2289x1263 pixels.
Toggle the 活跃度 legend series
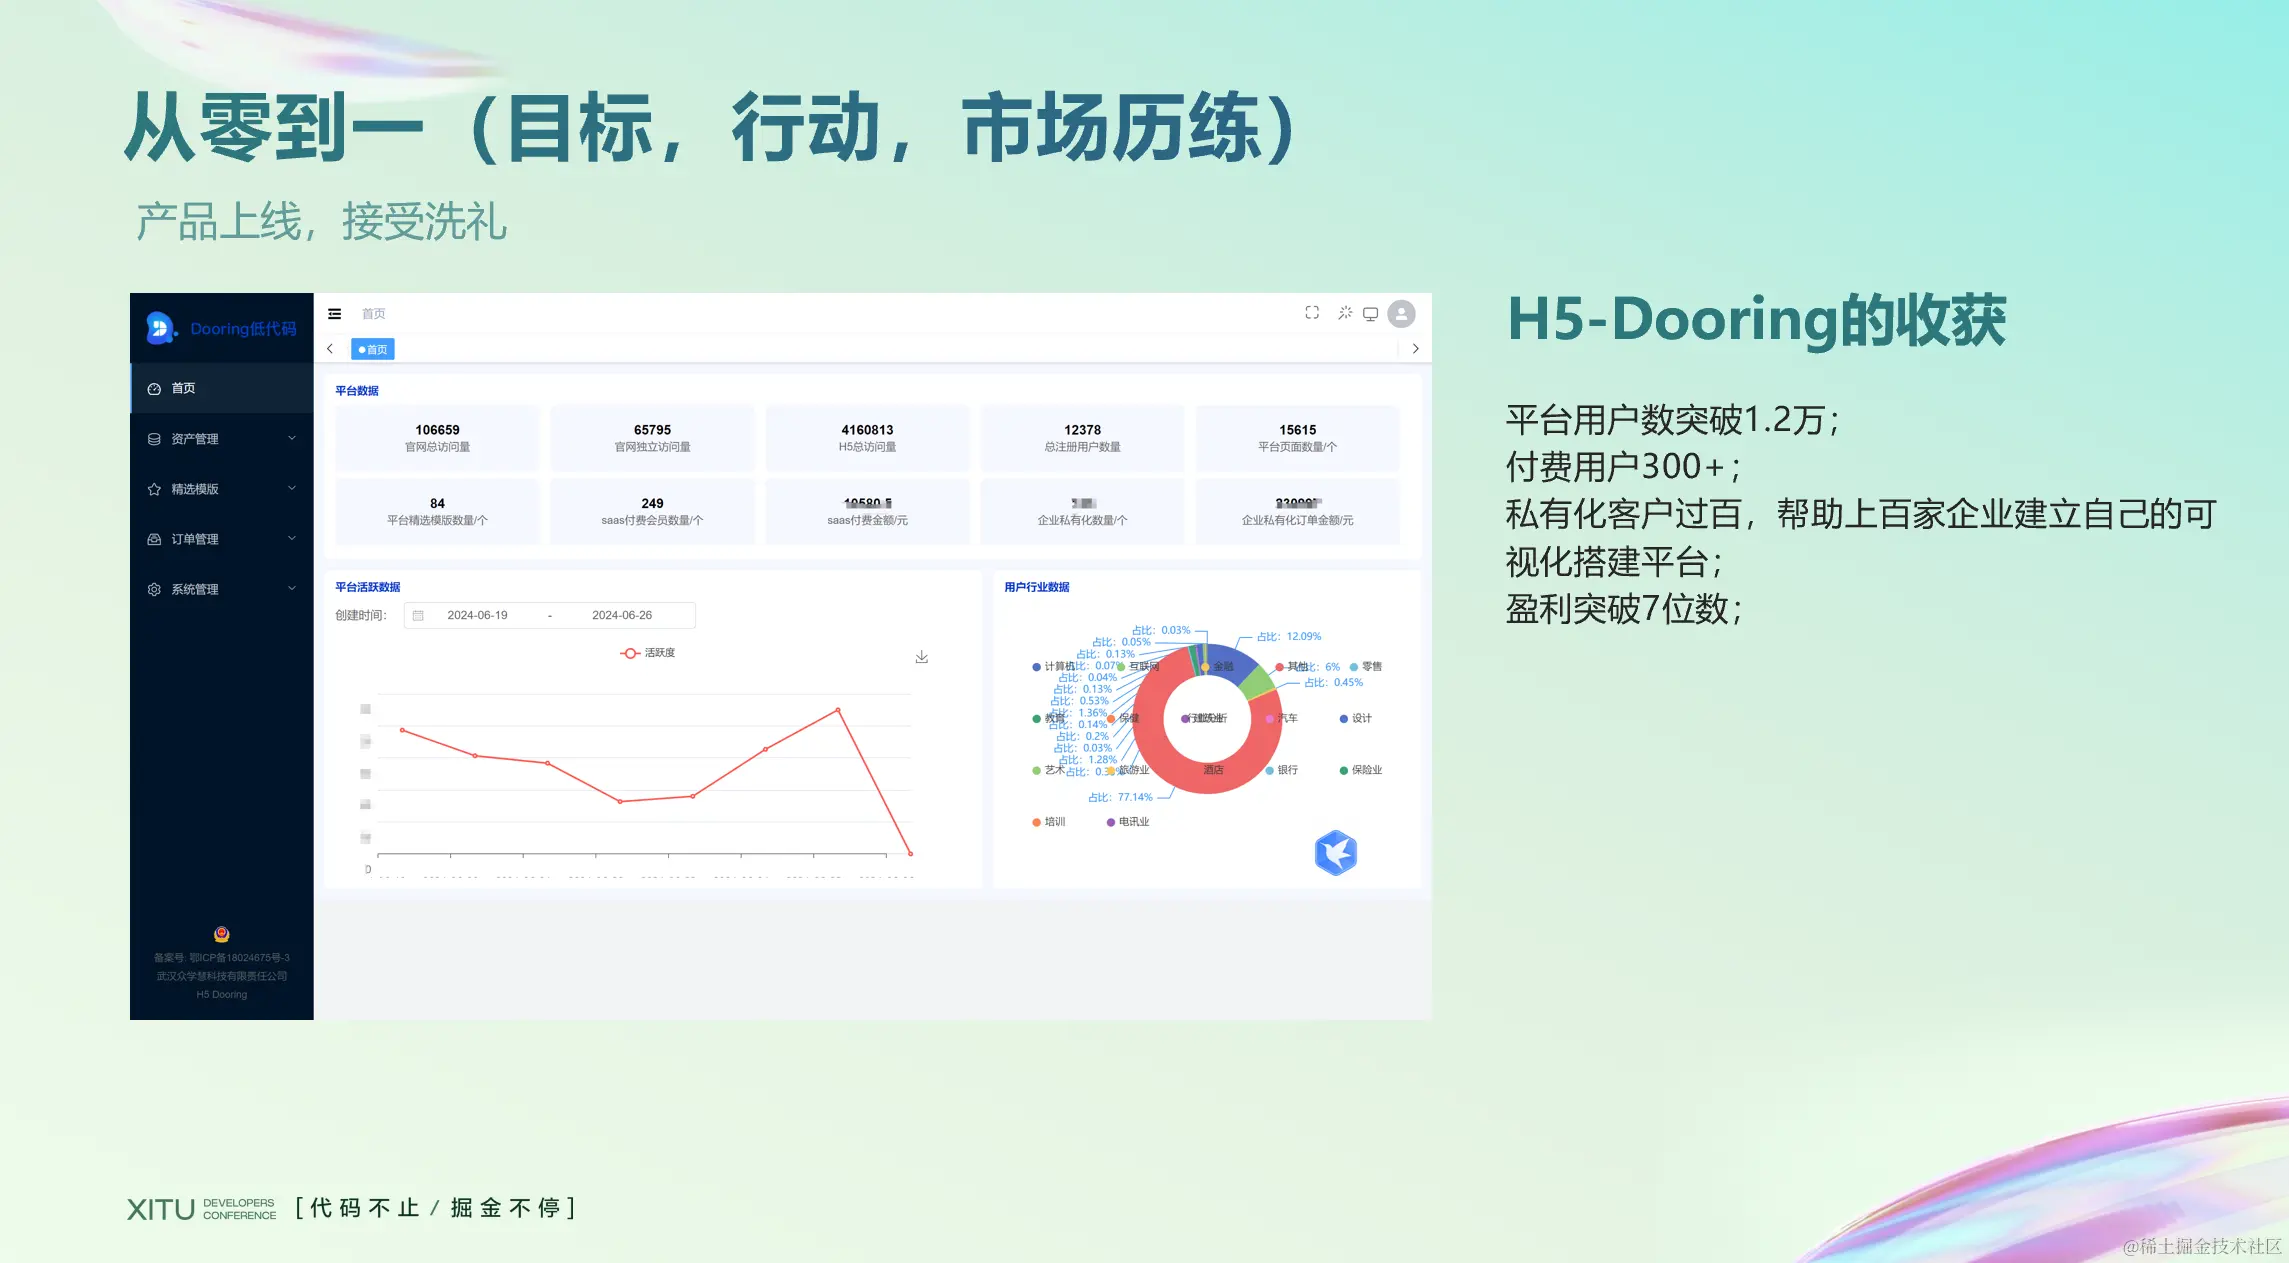(648, 653)
